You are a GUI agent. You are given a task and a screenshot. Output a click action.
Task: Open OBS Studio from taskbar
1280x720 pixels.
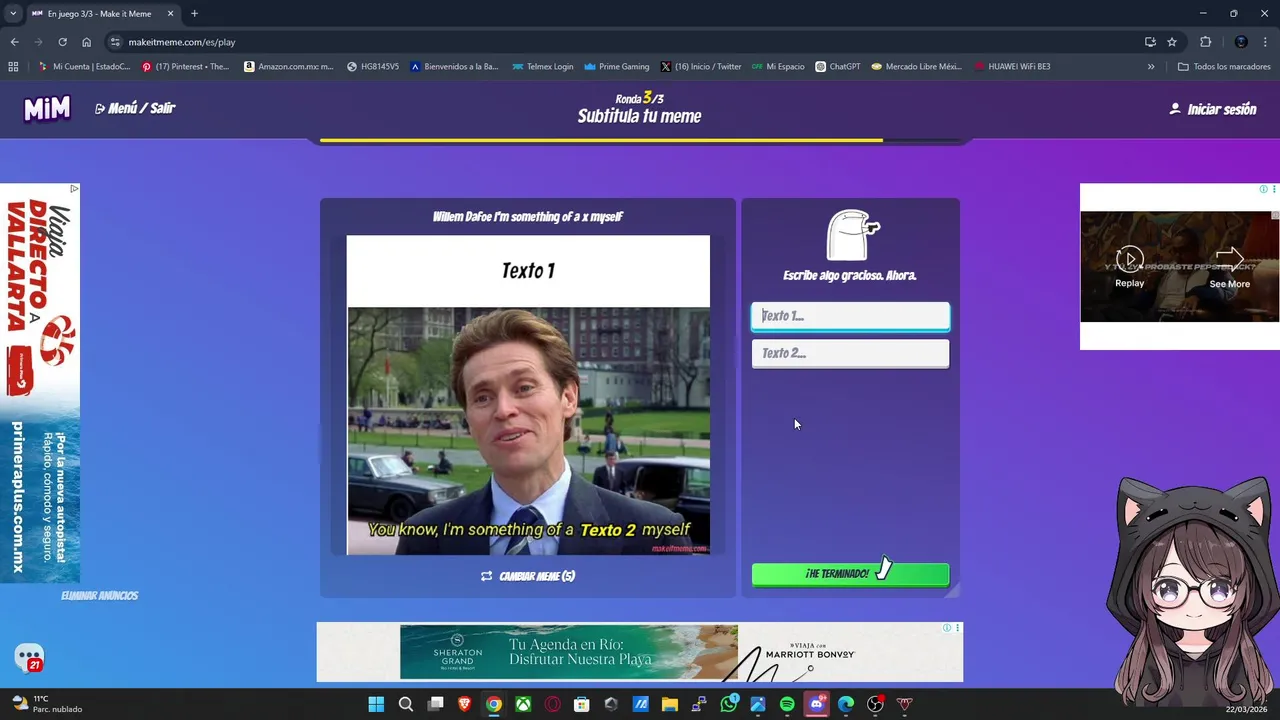(x=875, y=704)
